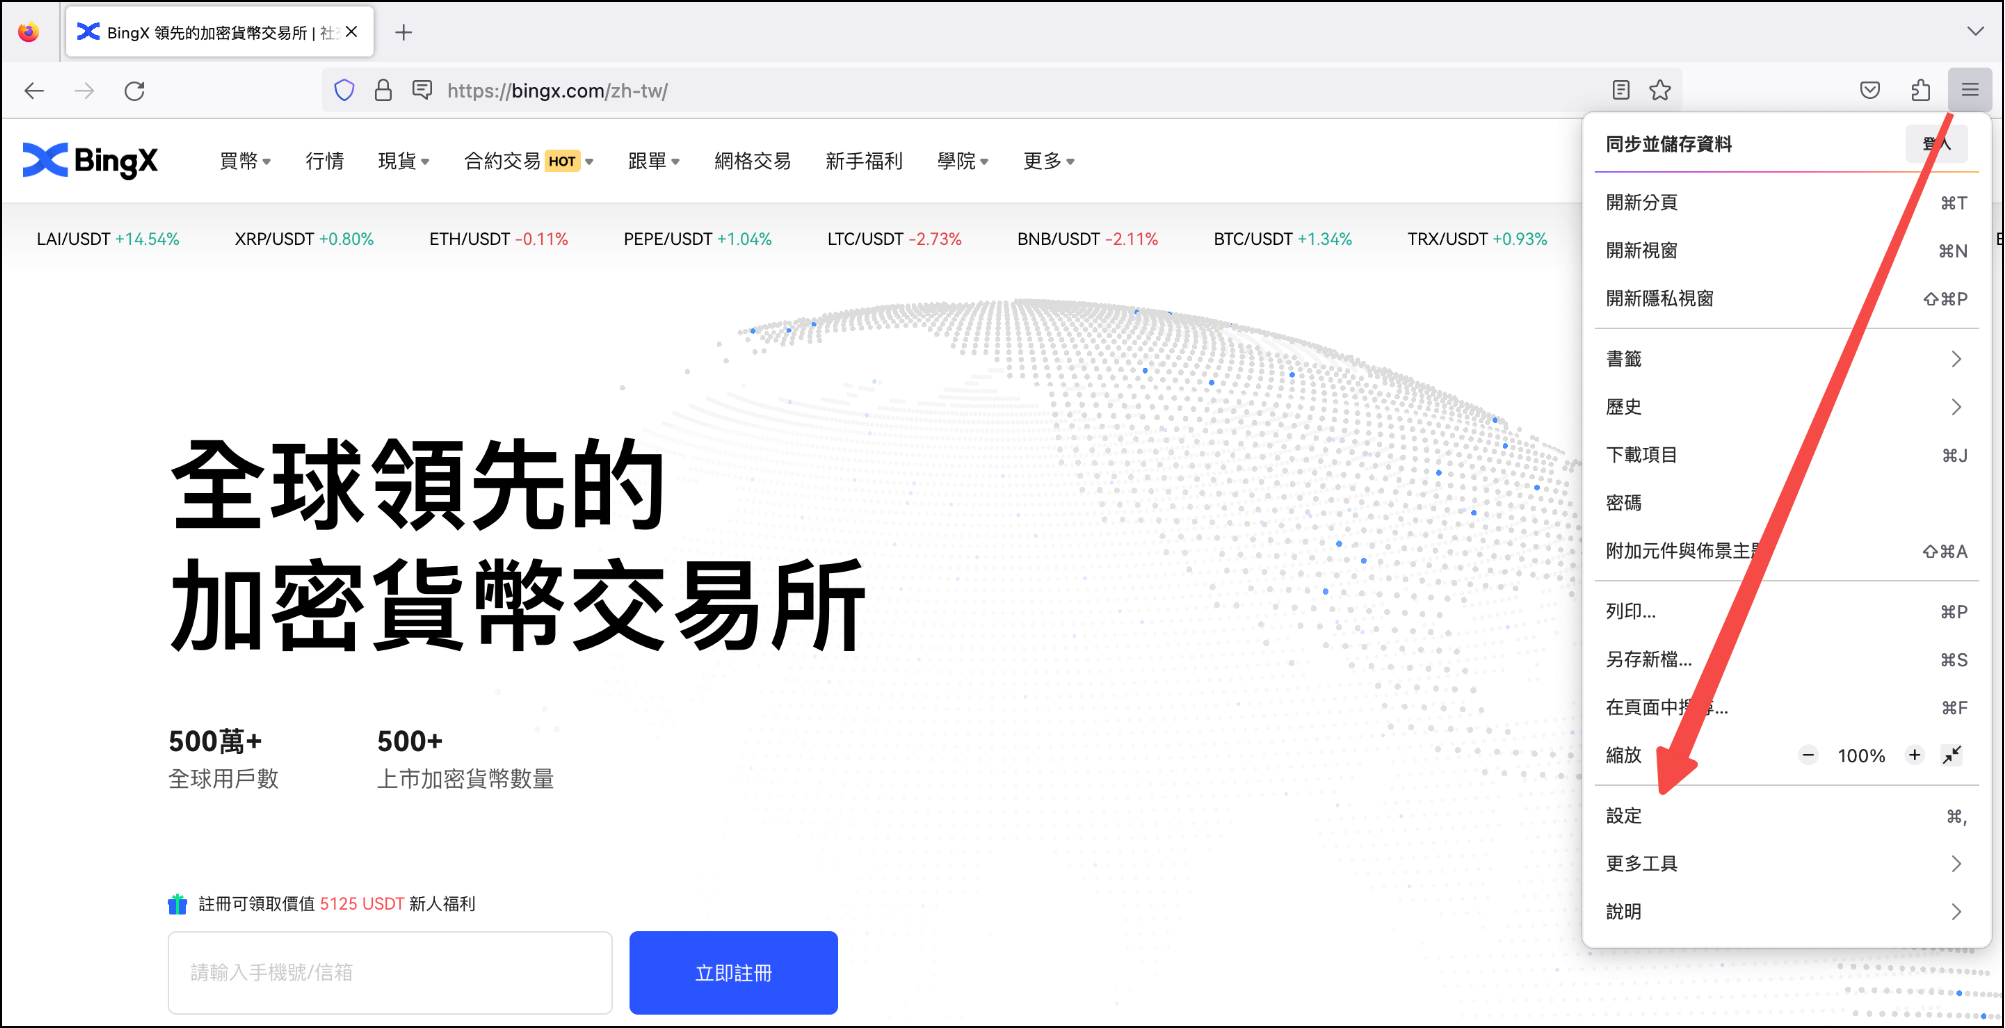
Task: Click the site padlock security icon
Action: point(383,91)
